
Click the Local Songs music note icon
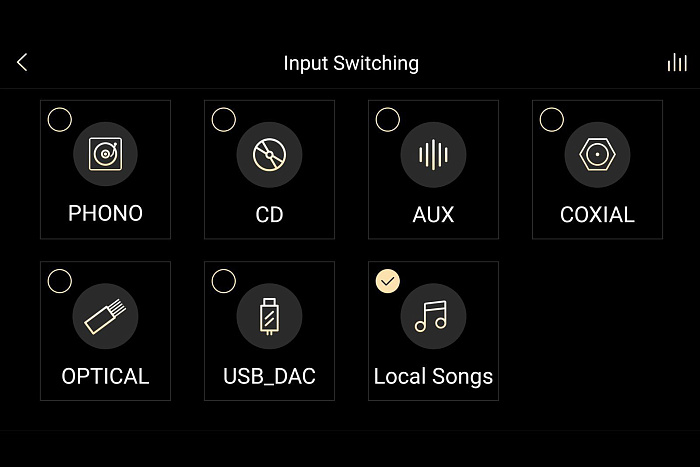pyautogui.click(x=433, y=316)
